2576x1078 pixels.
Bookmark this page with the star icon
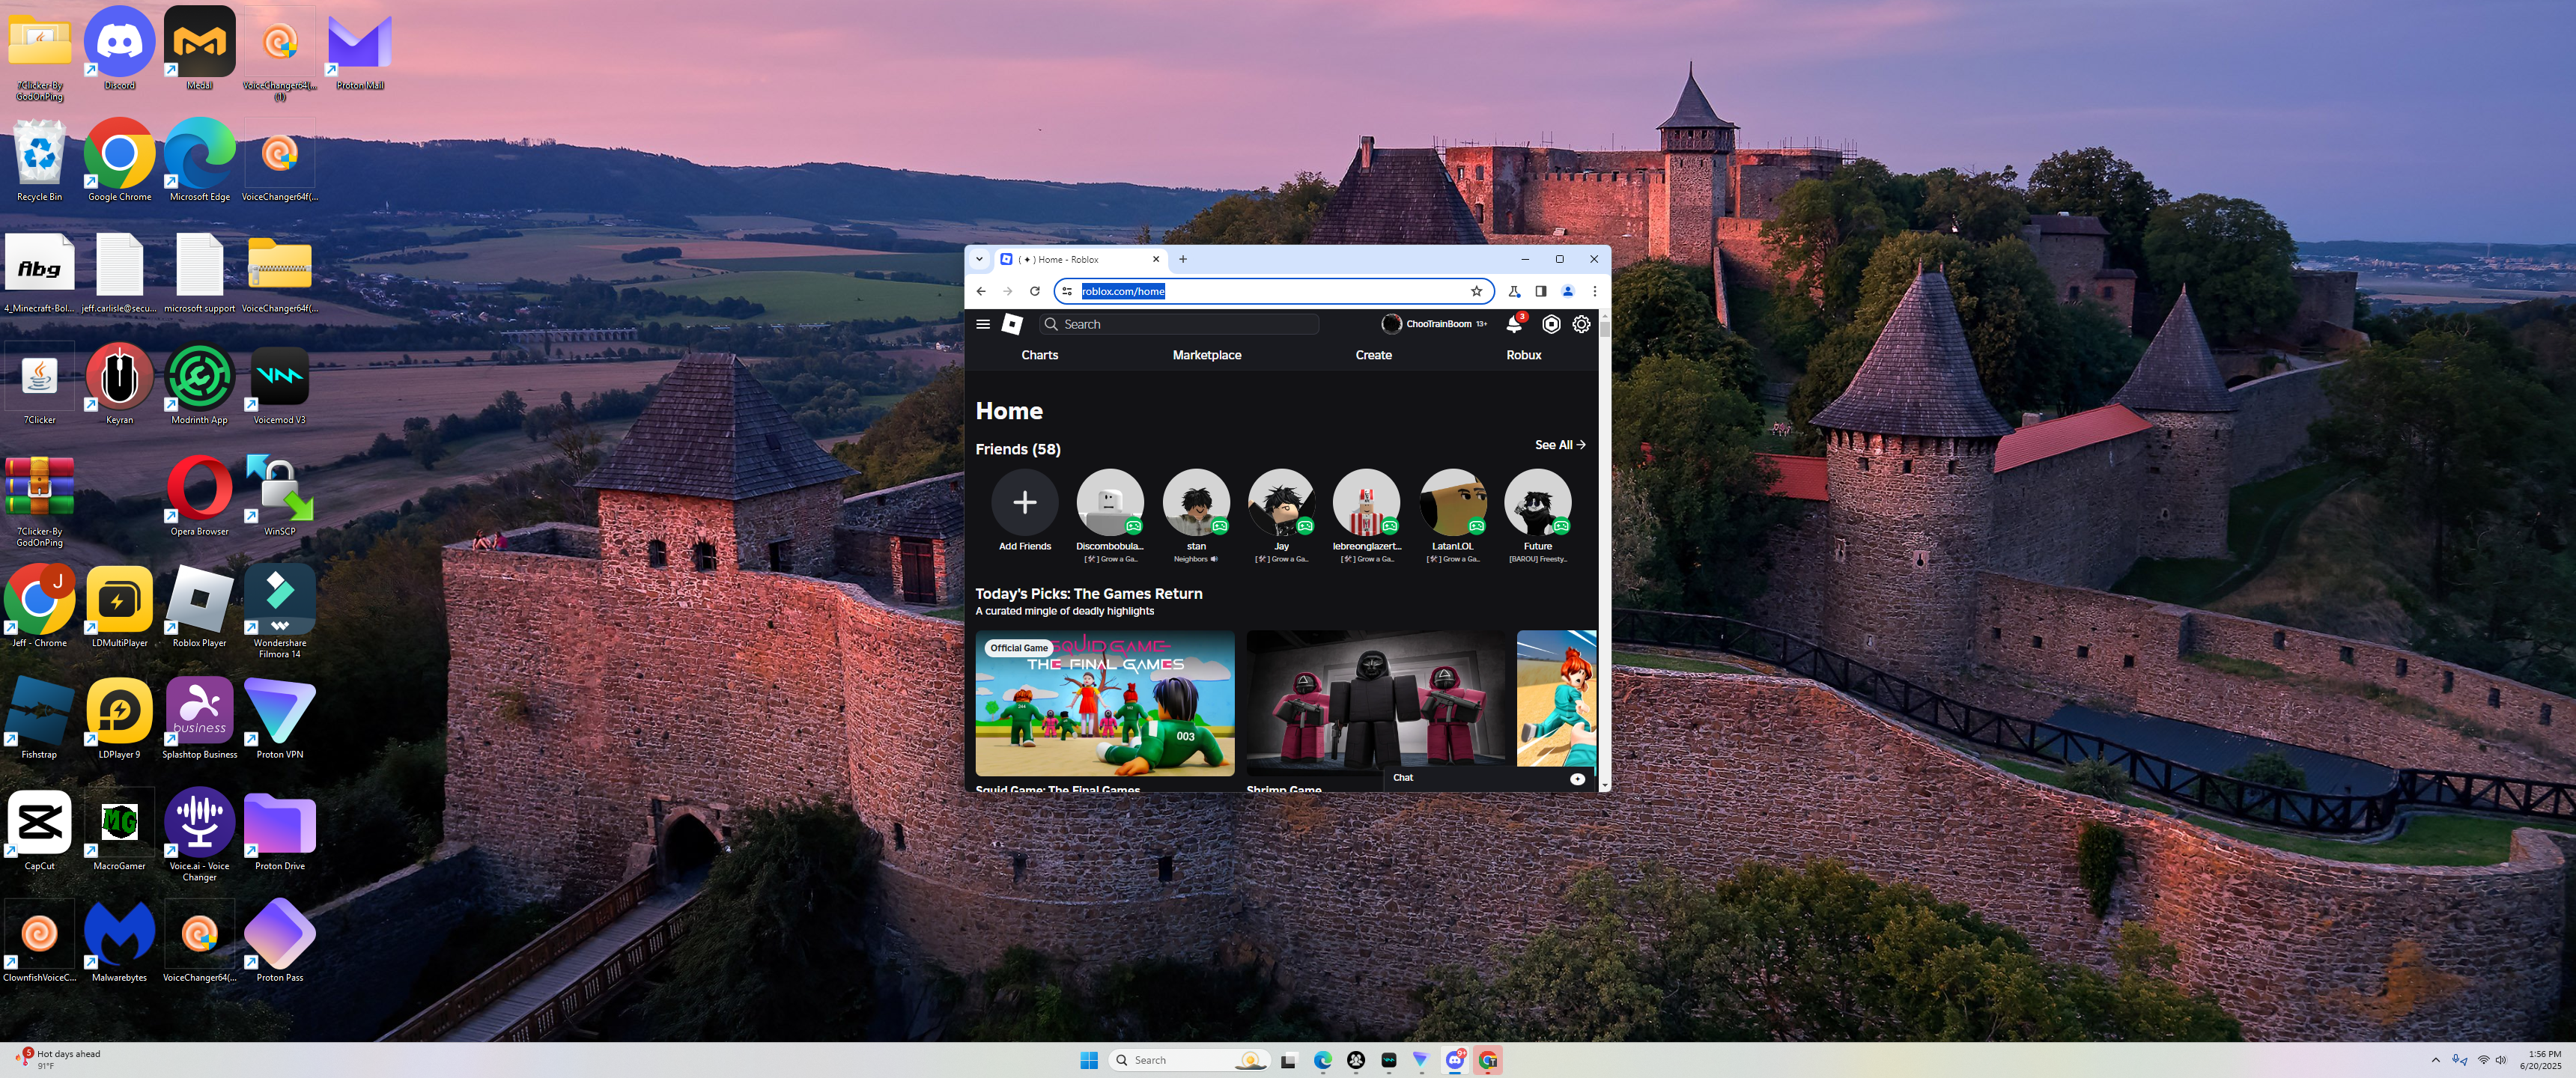[1476, 291]
